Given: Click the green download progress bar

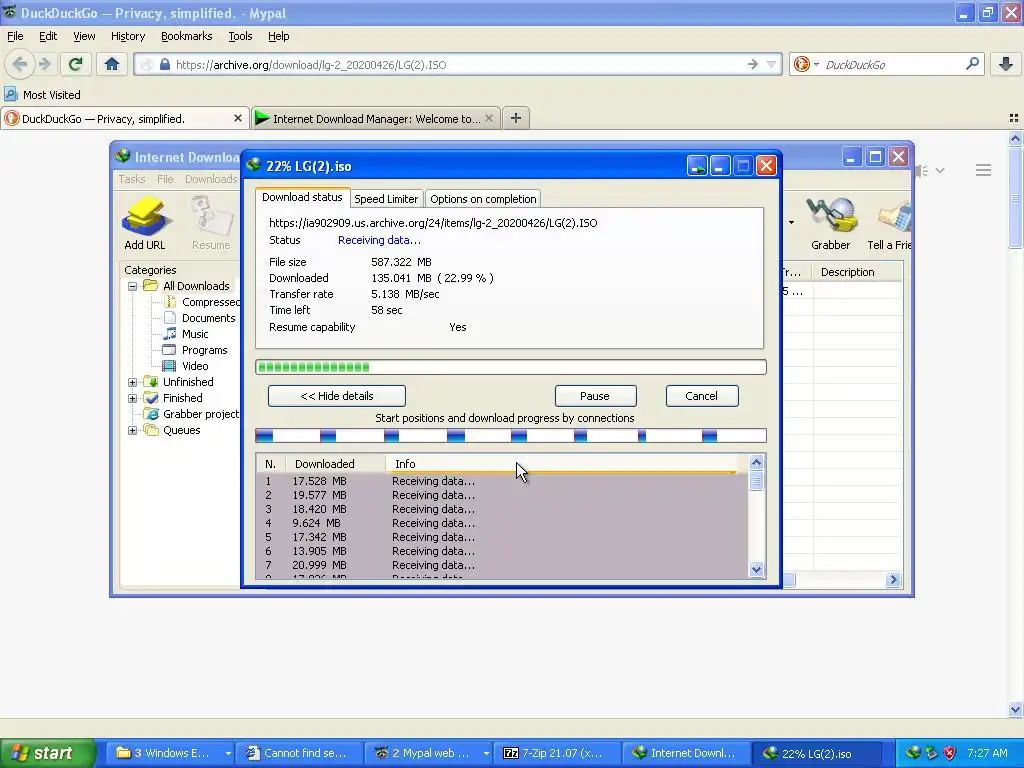Looking at the screenshot, I should 511,367.
